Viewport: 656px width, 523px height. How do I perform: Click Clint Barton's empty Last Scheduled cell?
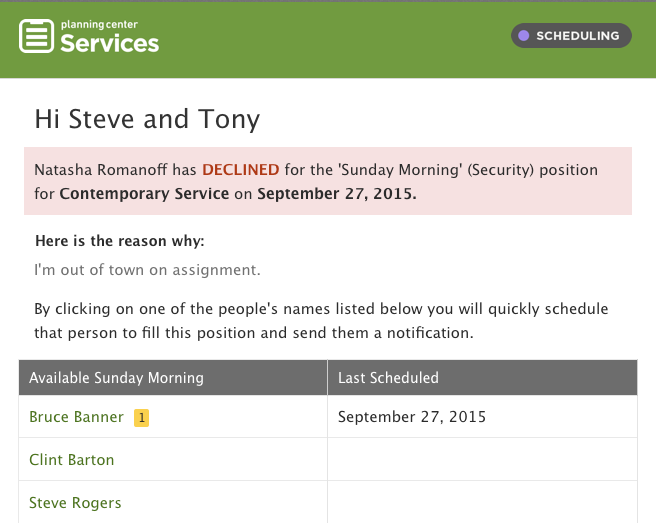coord(482,460)
